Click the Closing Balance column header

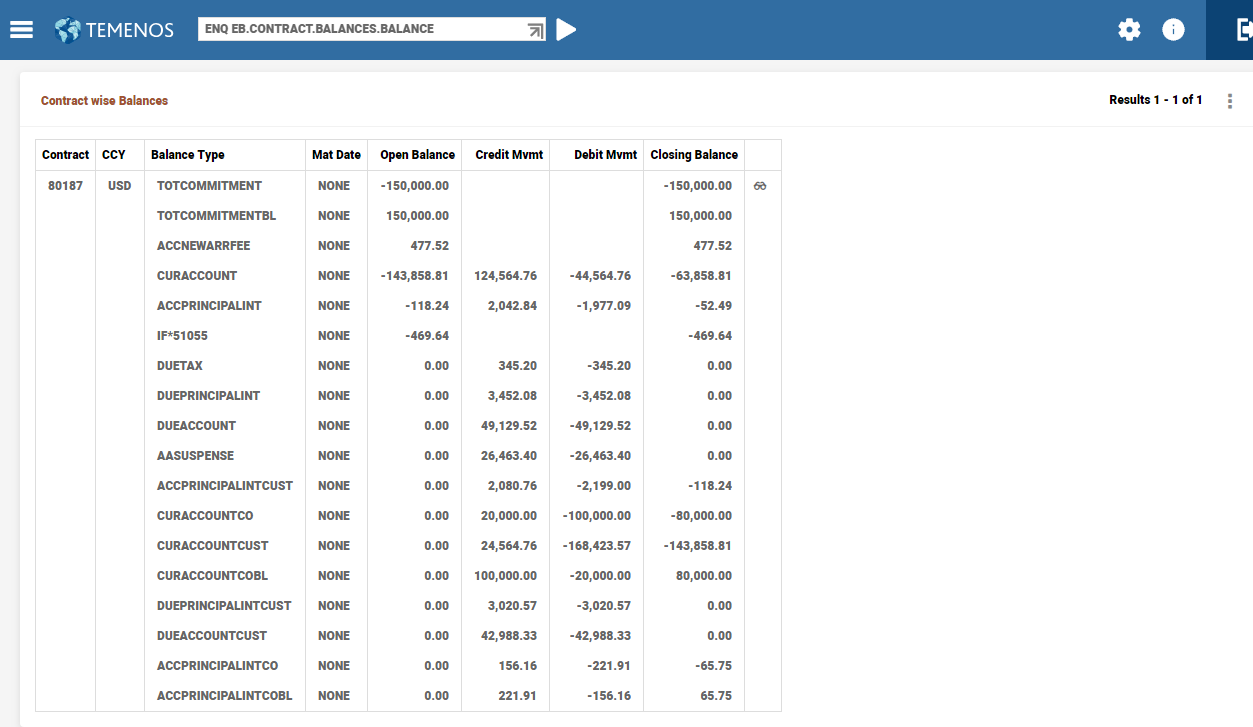[x=694, y=155]
